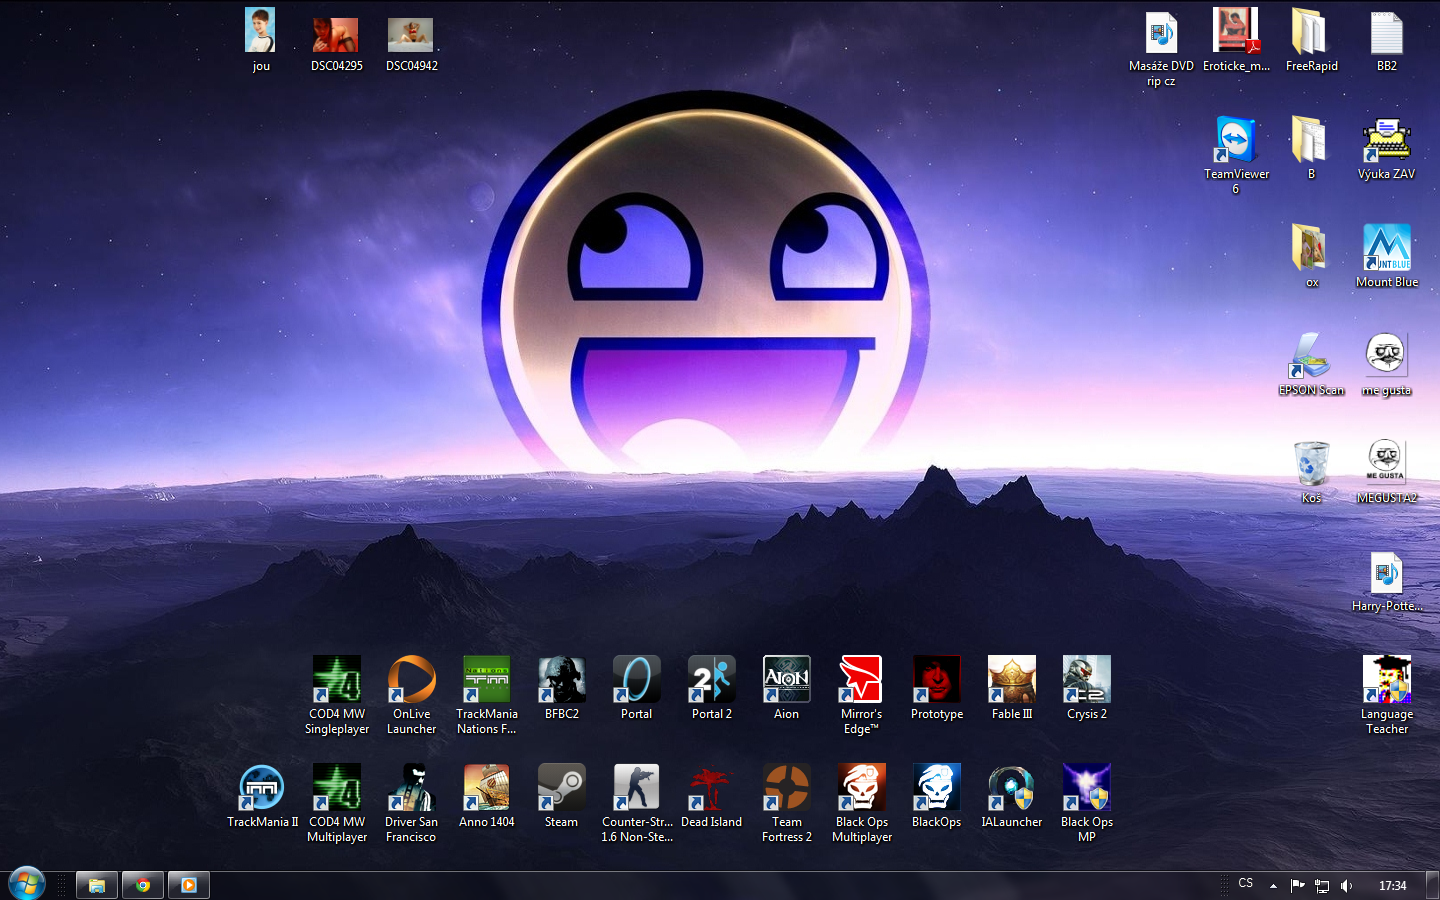1440x900 pixels.
Task: Open the network status tray icon
Action: (1322, 885)
